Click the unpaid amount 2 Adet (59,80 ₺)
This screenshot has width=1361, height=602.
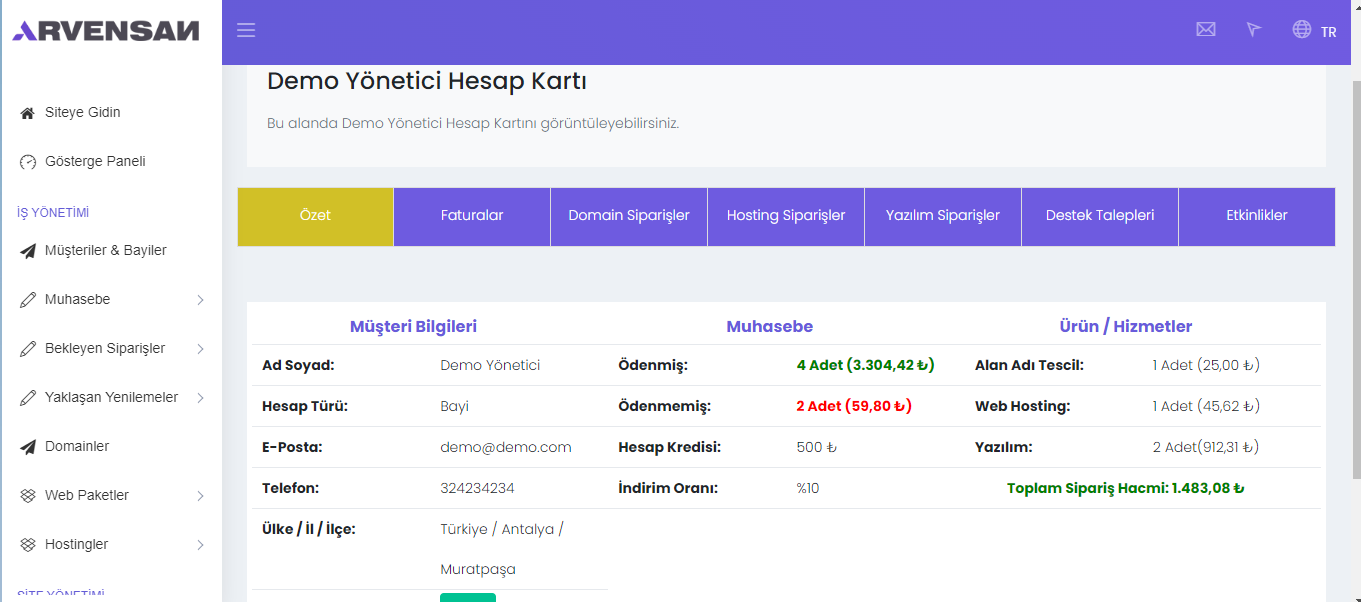tap(854, 406)
